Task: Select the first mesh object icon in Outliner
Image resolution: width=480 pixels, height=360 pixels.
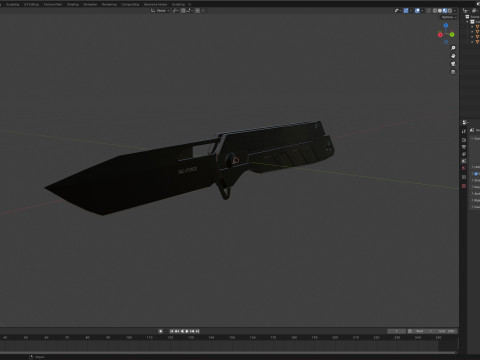Action: 477,27
